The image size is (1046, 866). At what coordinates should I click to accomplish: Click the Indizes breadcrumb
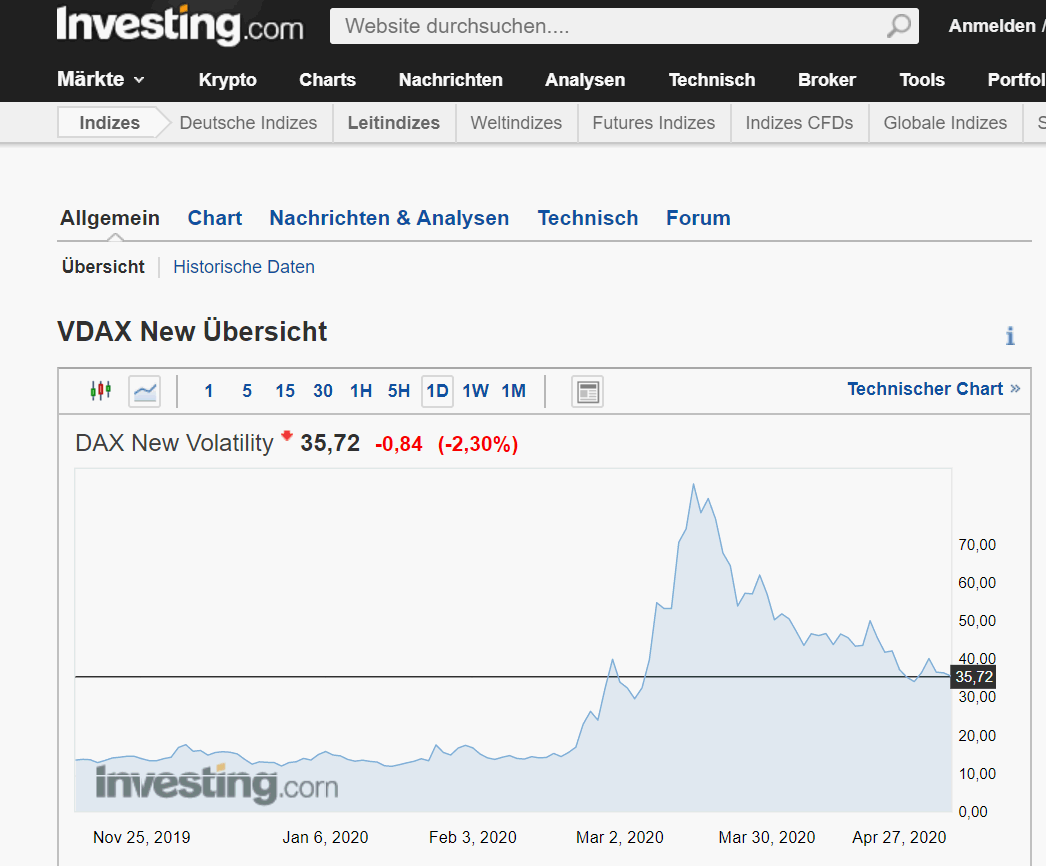109,123
